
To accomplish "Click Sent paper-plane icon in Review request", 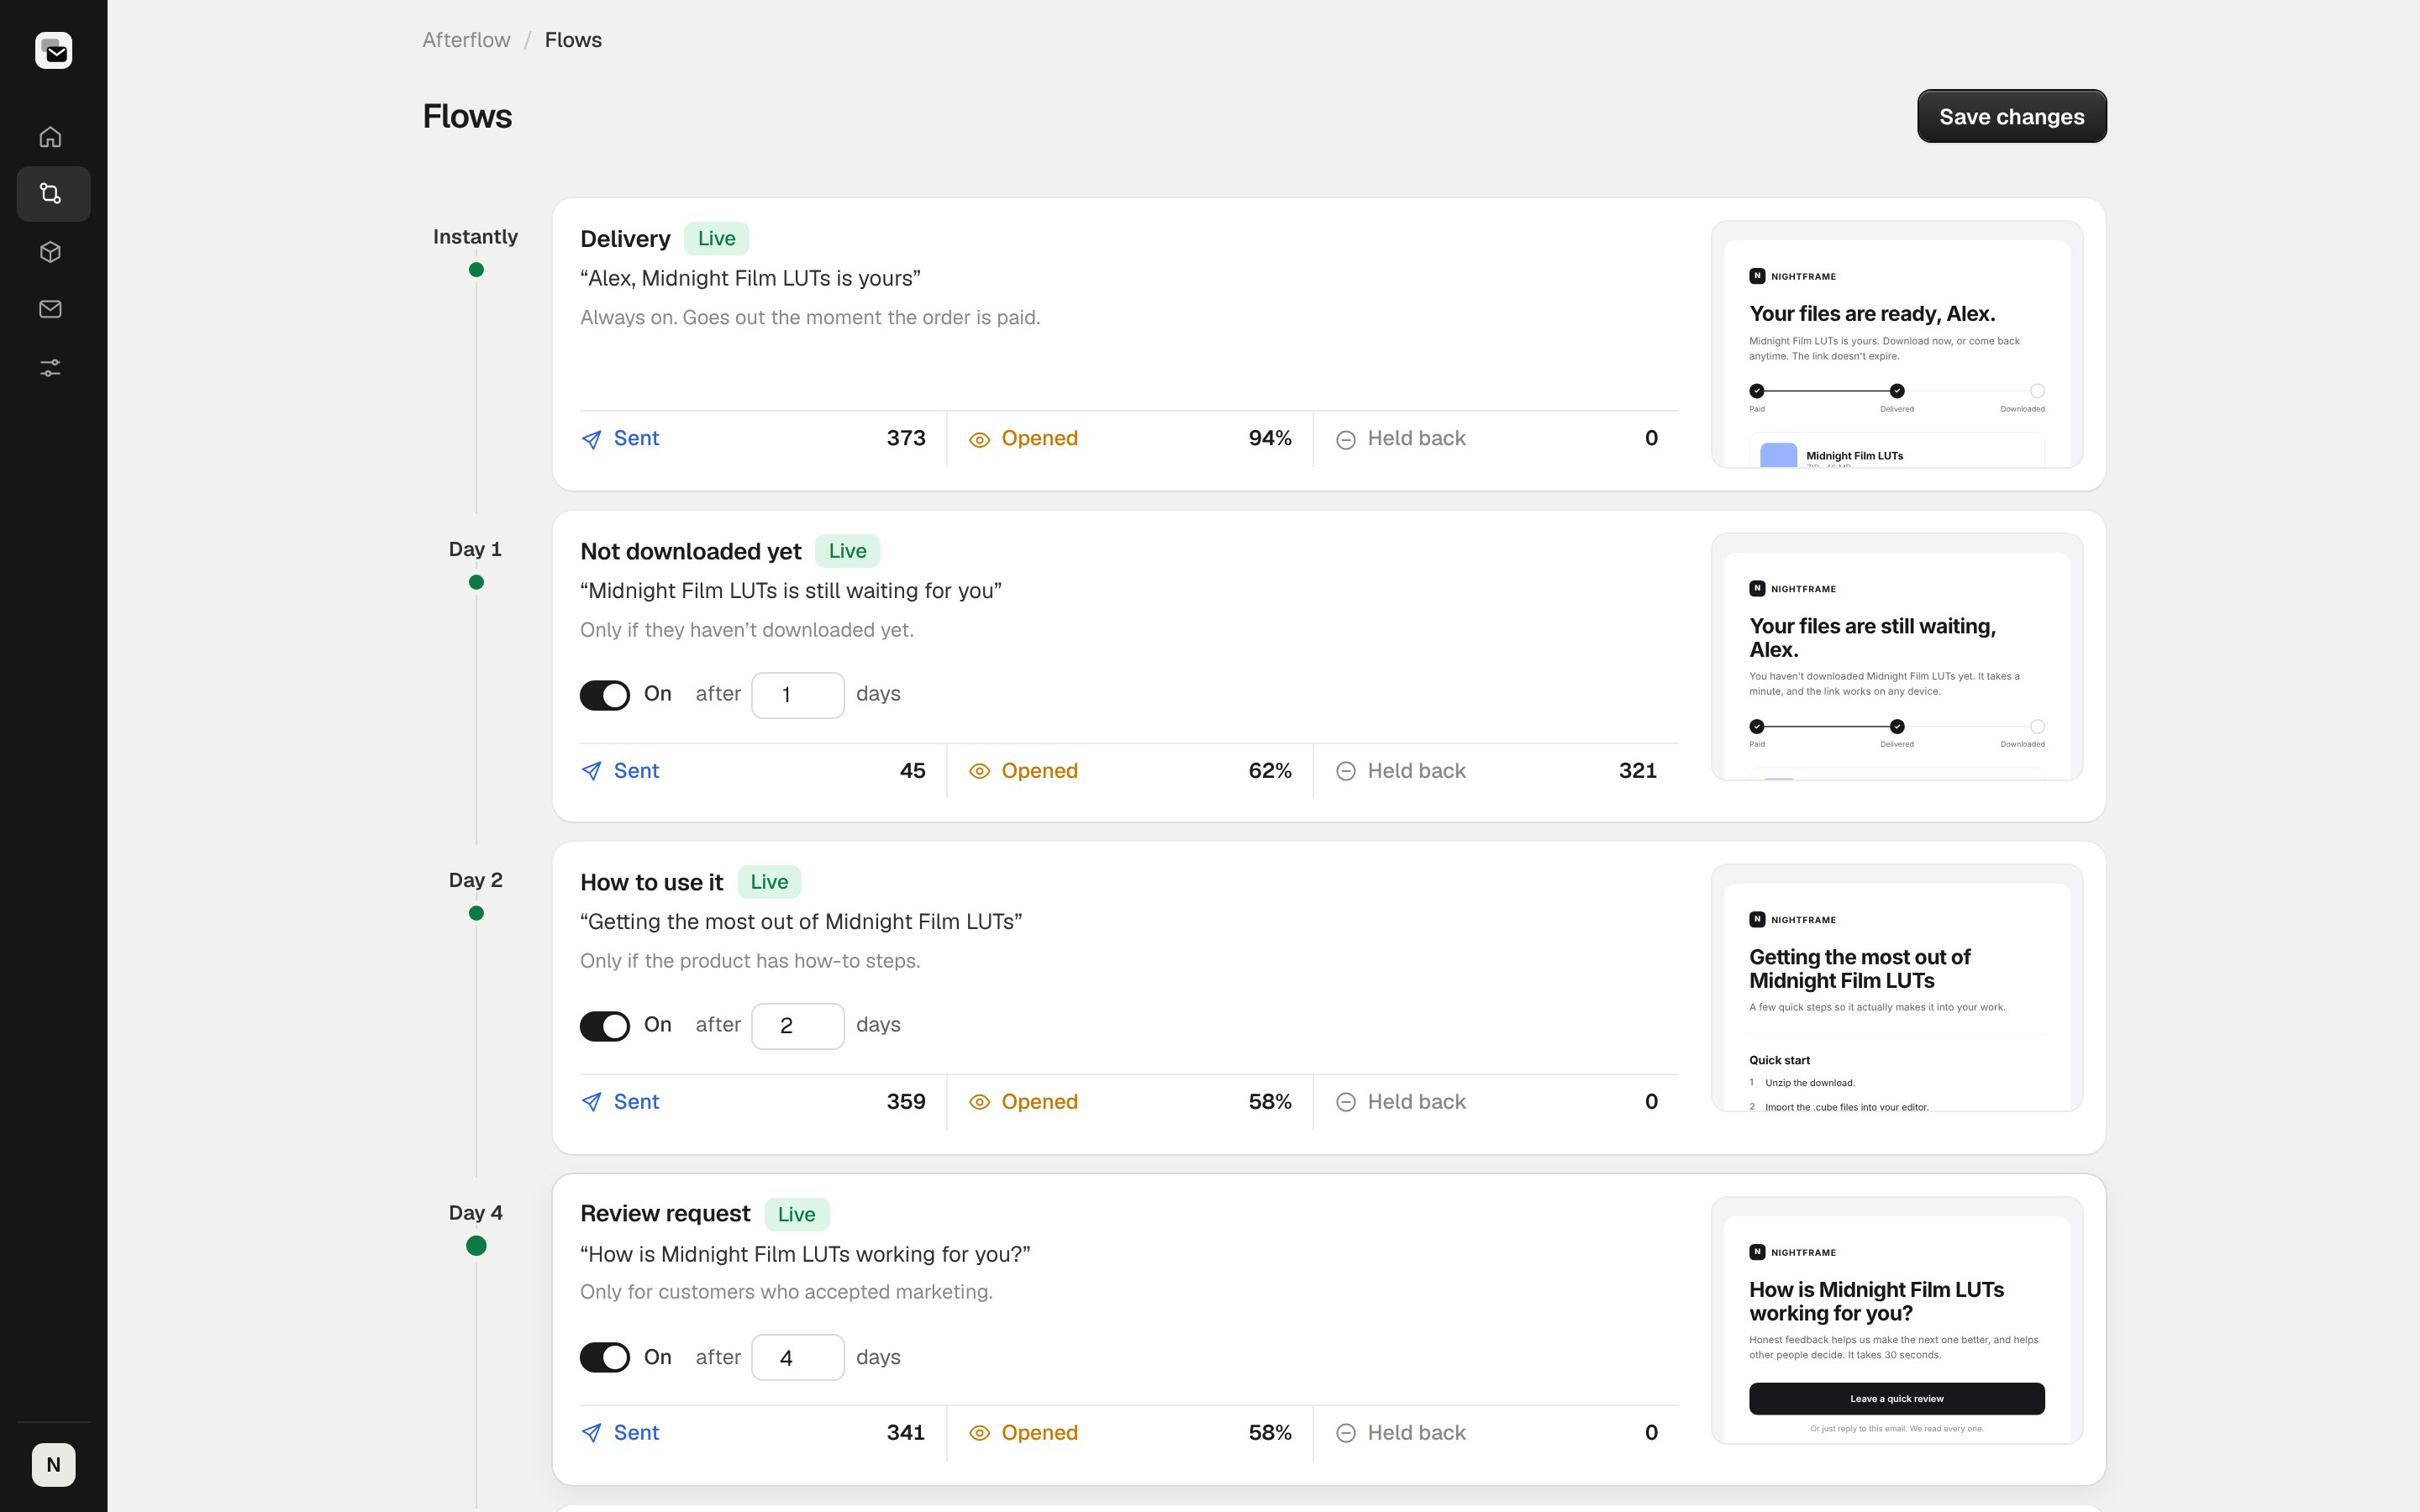I will click(592, 1433).
